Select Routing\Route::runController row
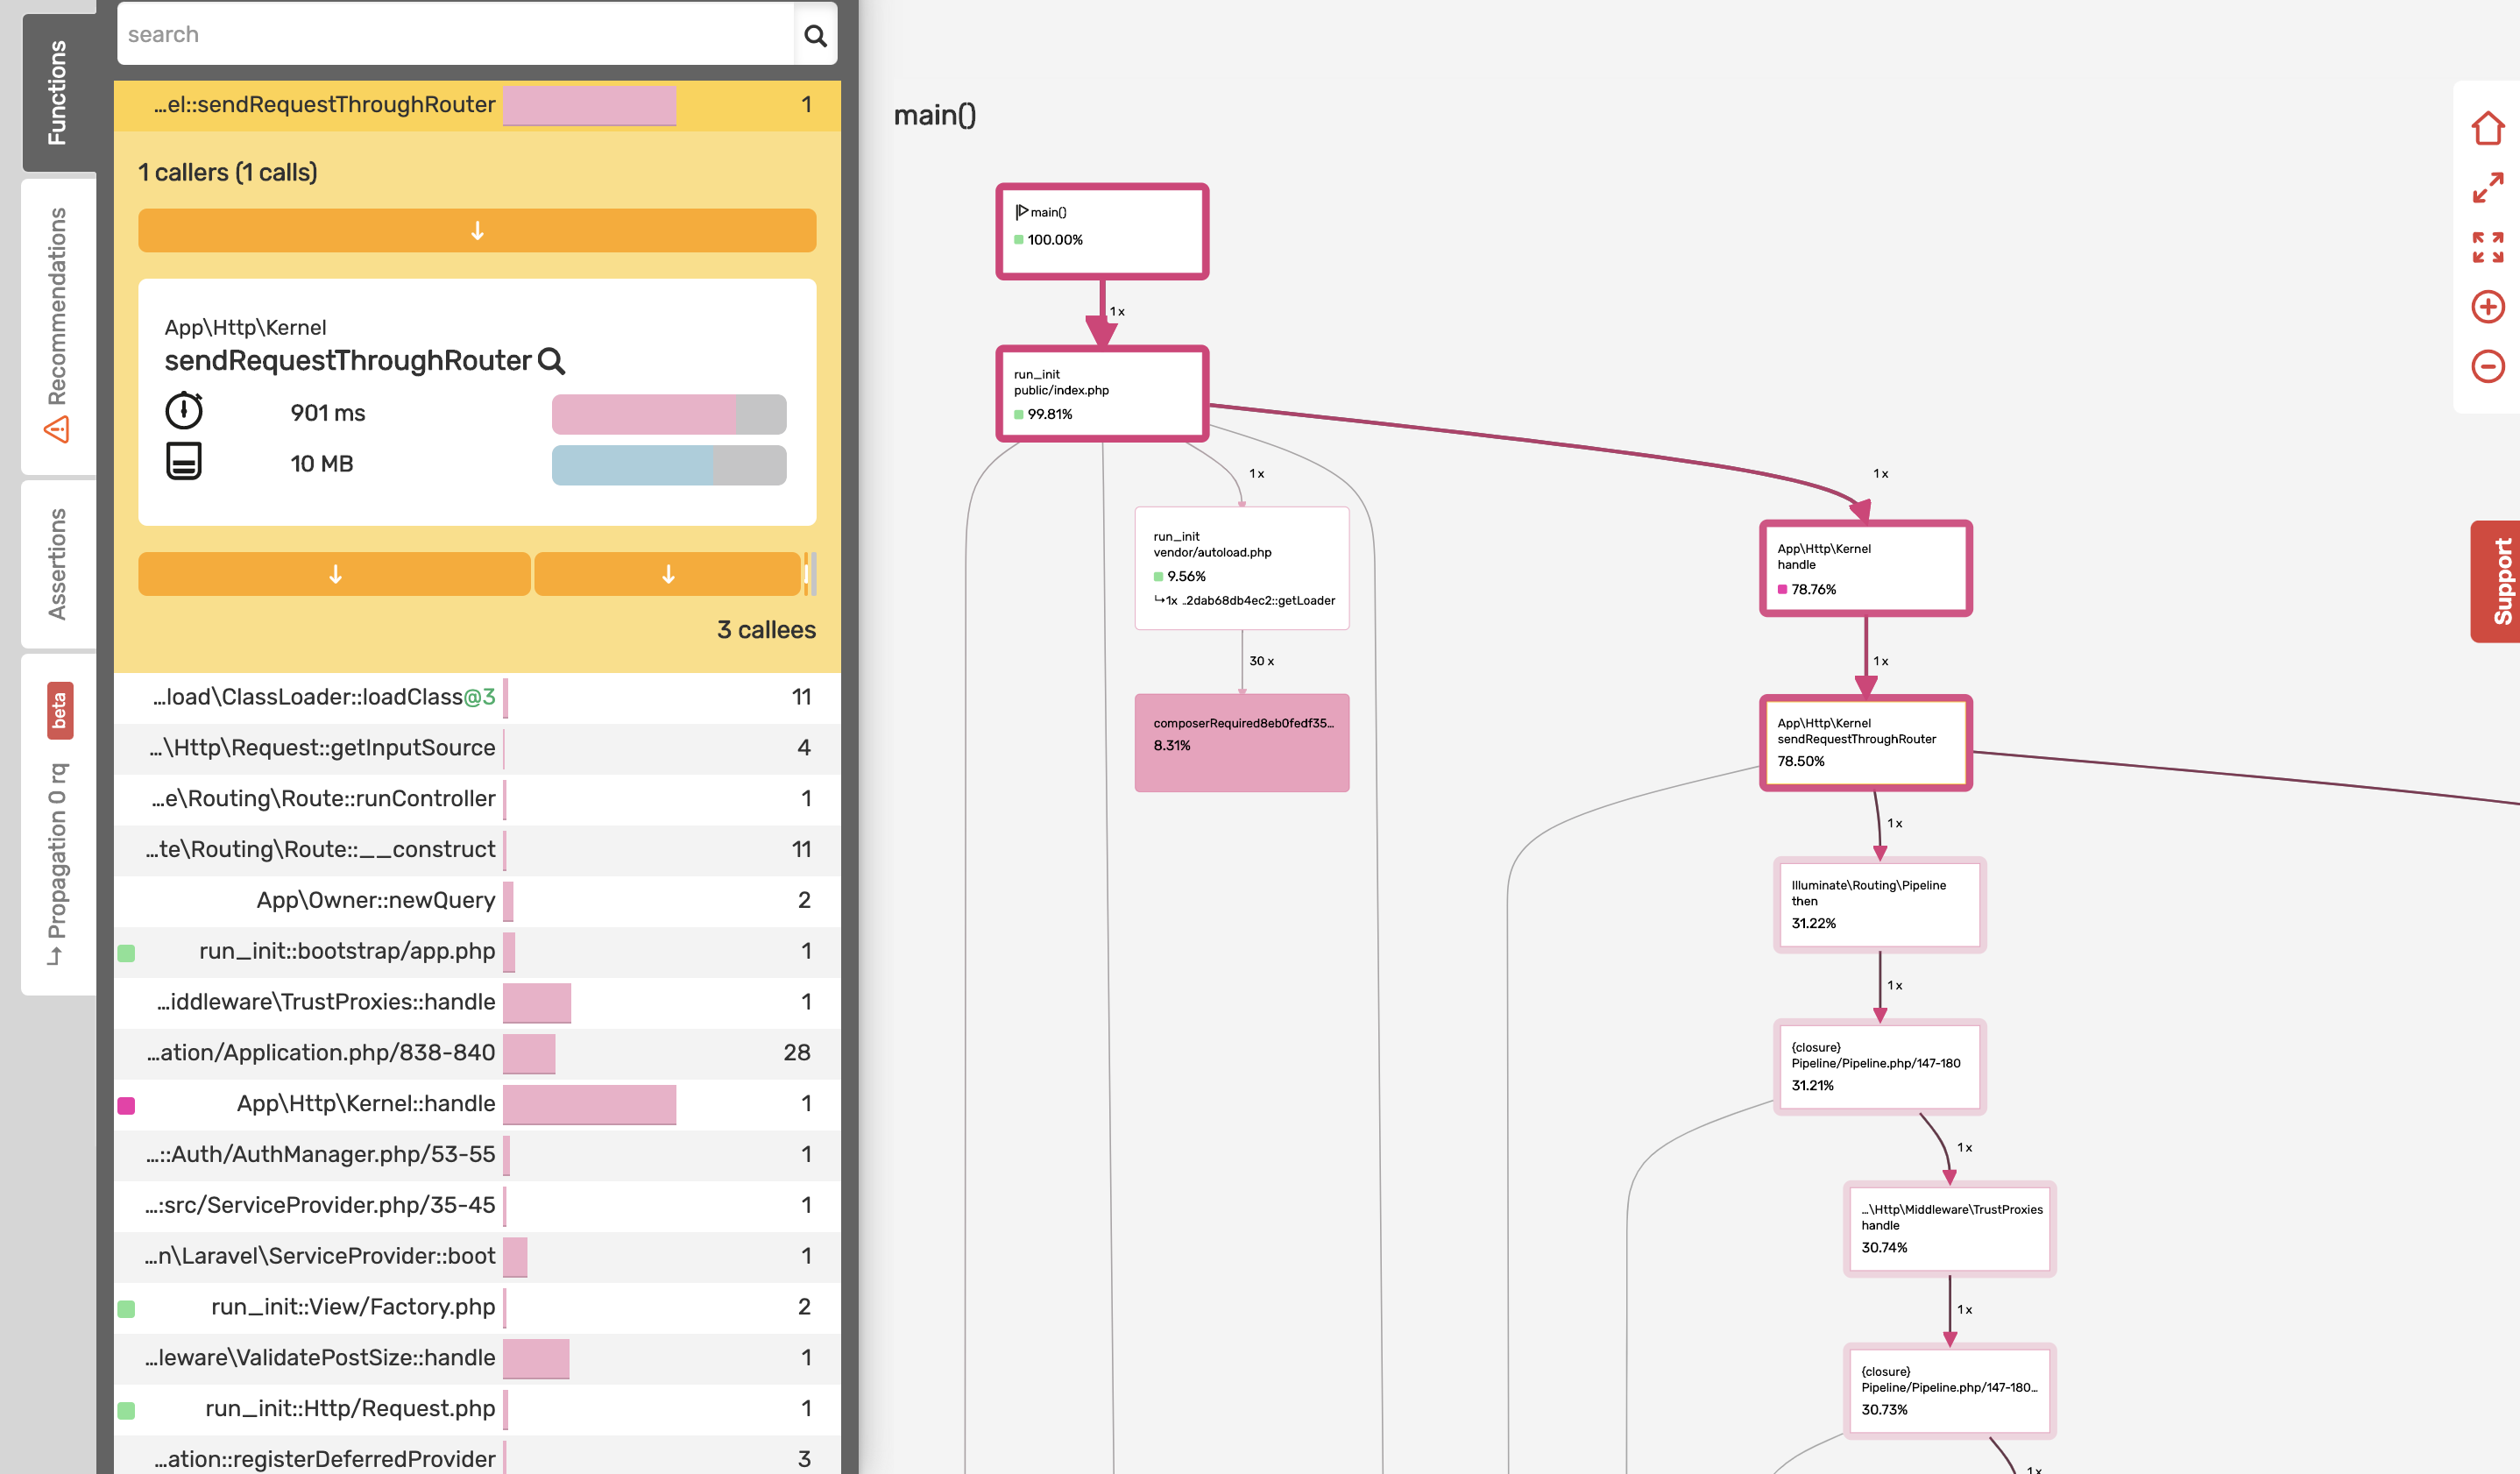The height and width of the screenshot is (1474, 2520). coord(477,800)
